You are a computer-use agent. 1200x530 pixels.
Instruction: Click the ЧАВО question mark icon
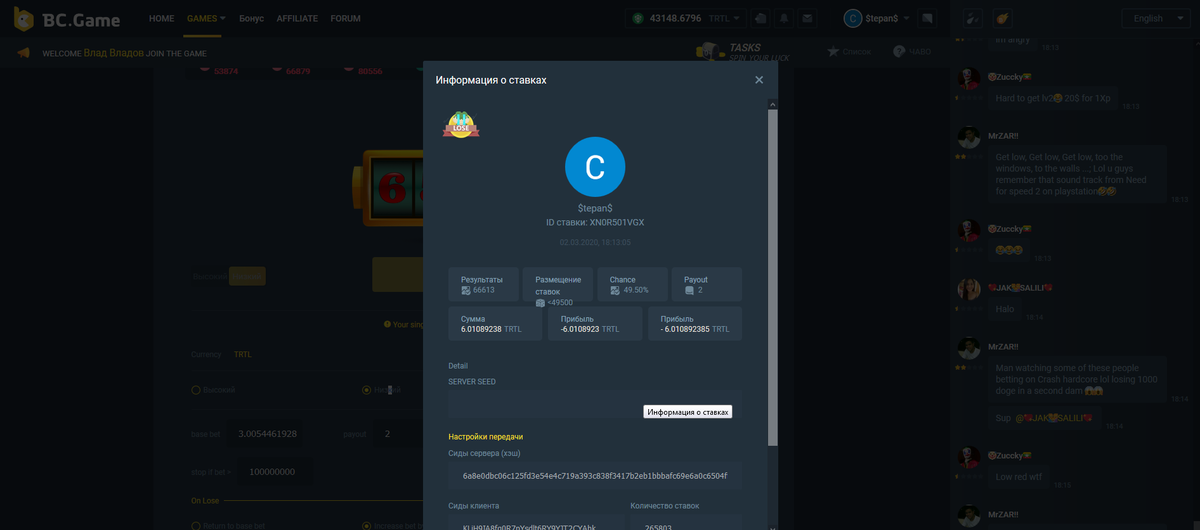point(900,51)
